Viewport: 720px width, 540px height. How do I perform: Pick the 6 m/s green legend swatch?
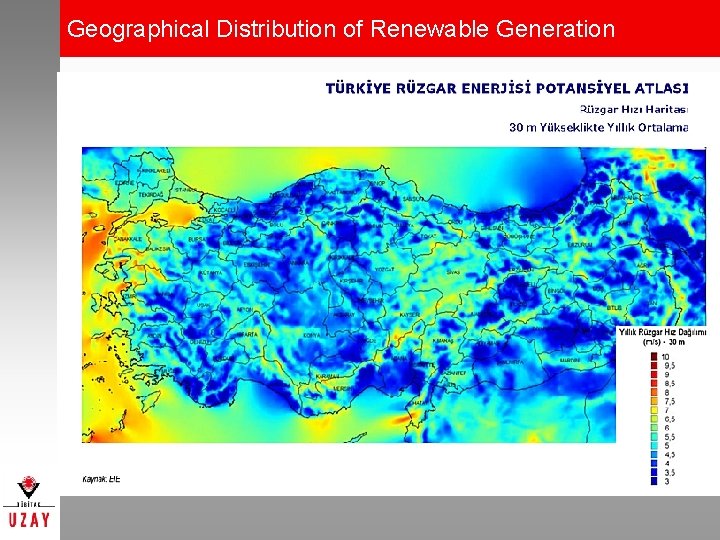654,428
